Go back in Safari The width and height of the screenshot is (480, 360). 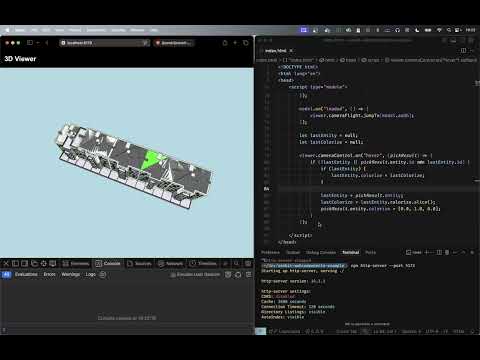pos(47,43)
